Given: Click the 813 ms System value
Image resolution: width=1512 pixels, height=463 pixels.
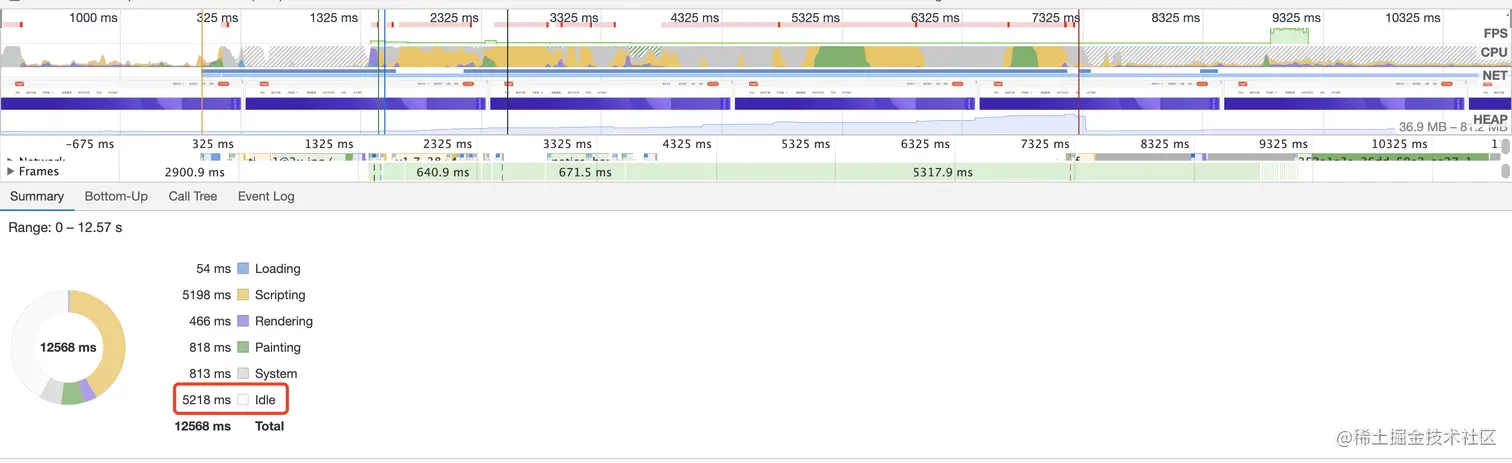Looking at the screenshot, I should click(209, 373).
